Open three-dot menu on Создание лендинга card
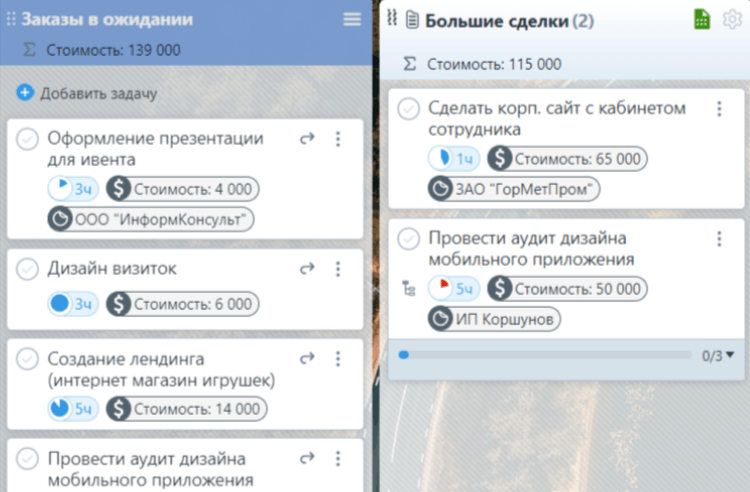This screenshot has width=750, height=492. point(338,358)
